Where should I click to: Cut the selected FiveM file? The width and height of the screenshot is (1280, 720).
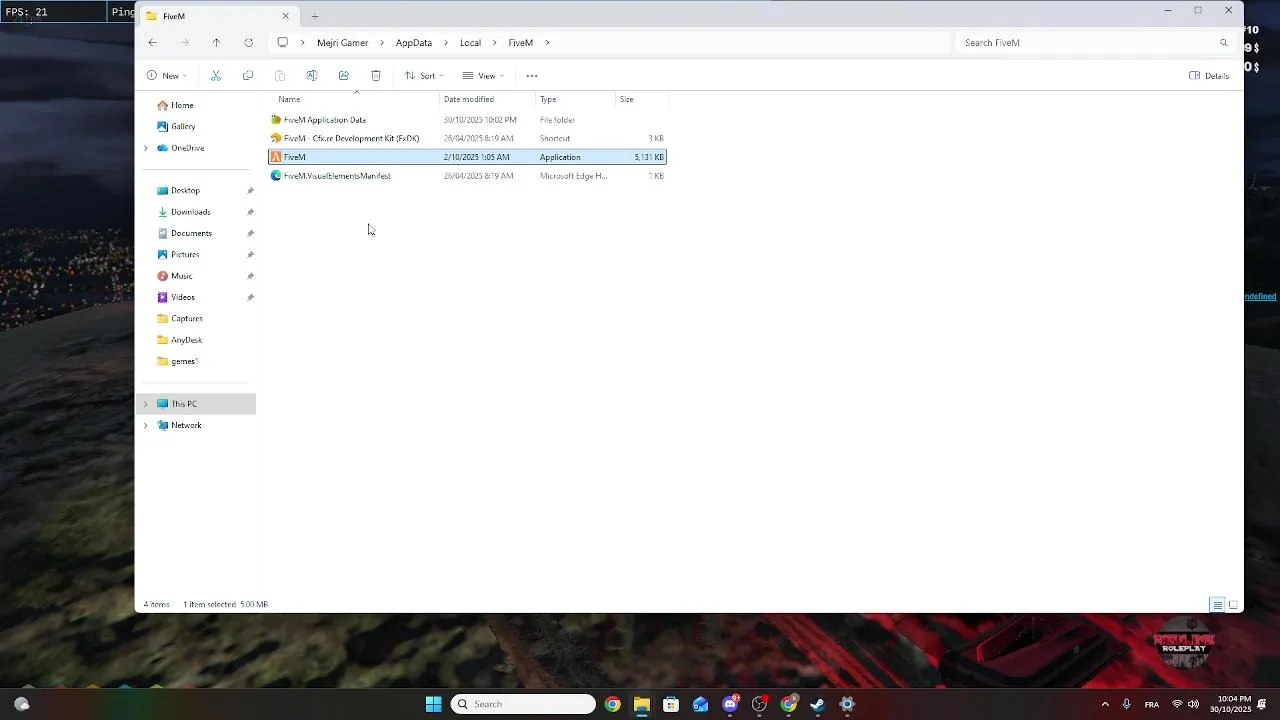[215, 76]
